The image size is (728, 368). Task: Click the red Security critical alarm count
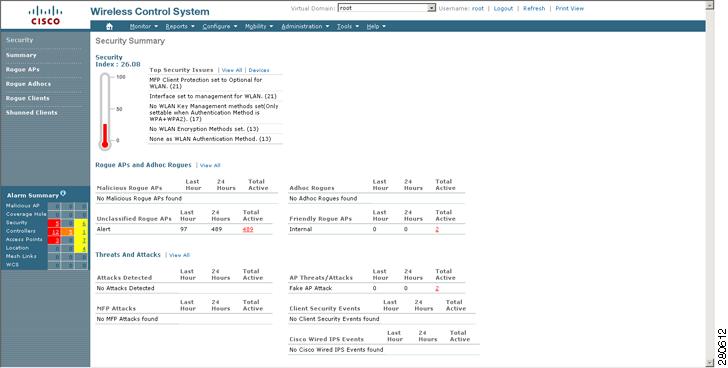(54, 223)
